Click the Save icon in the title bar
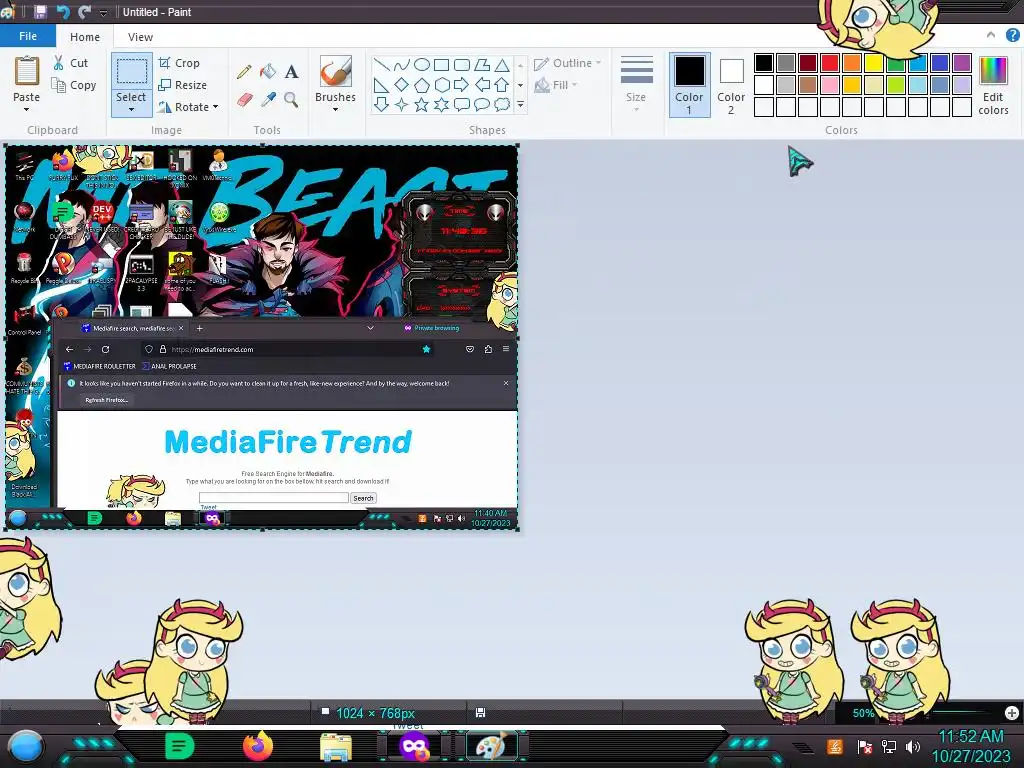 (x=40, y=12)
